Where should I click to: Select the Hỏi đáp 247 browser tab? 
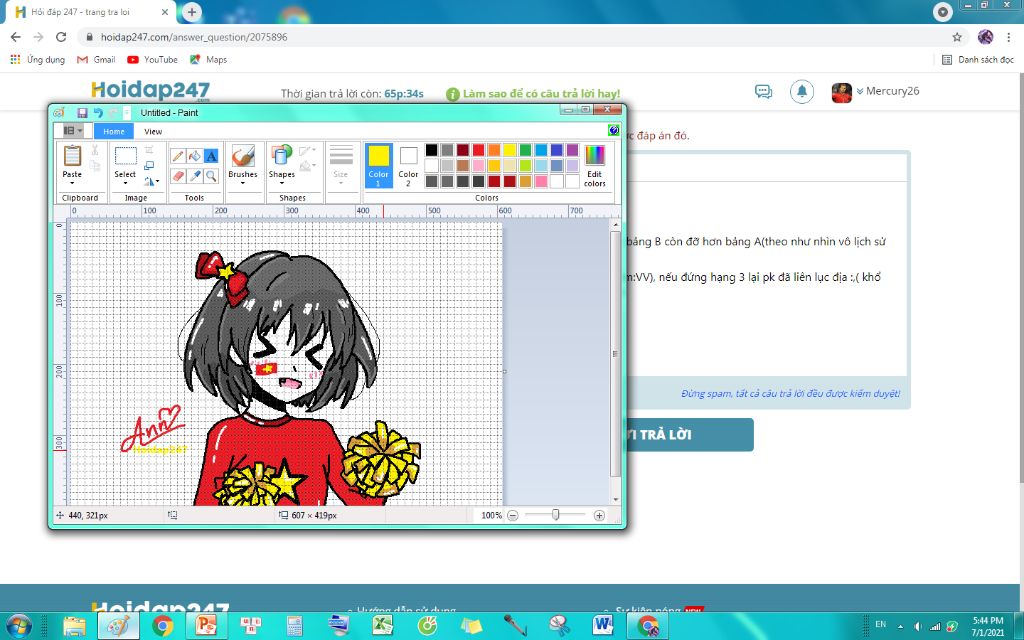[90, 12]
